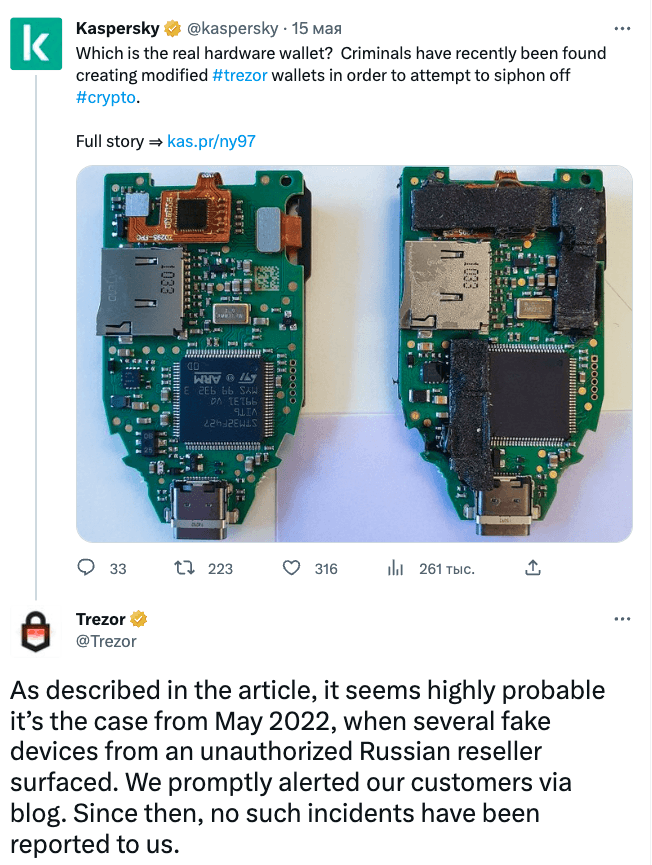Click the @Trezor handle

pos(106,641)
